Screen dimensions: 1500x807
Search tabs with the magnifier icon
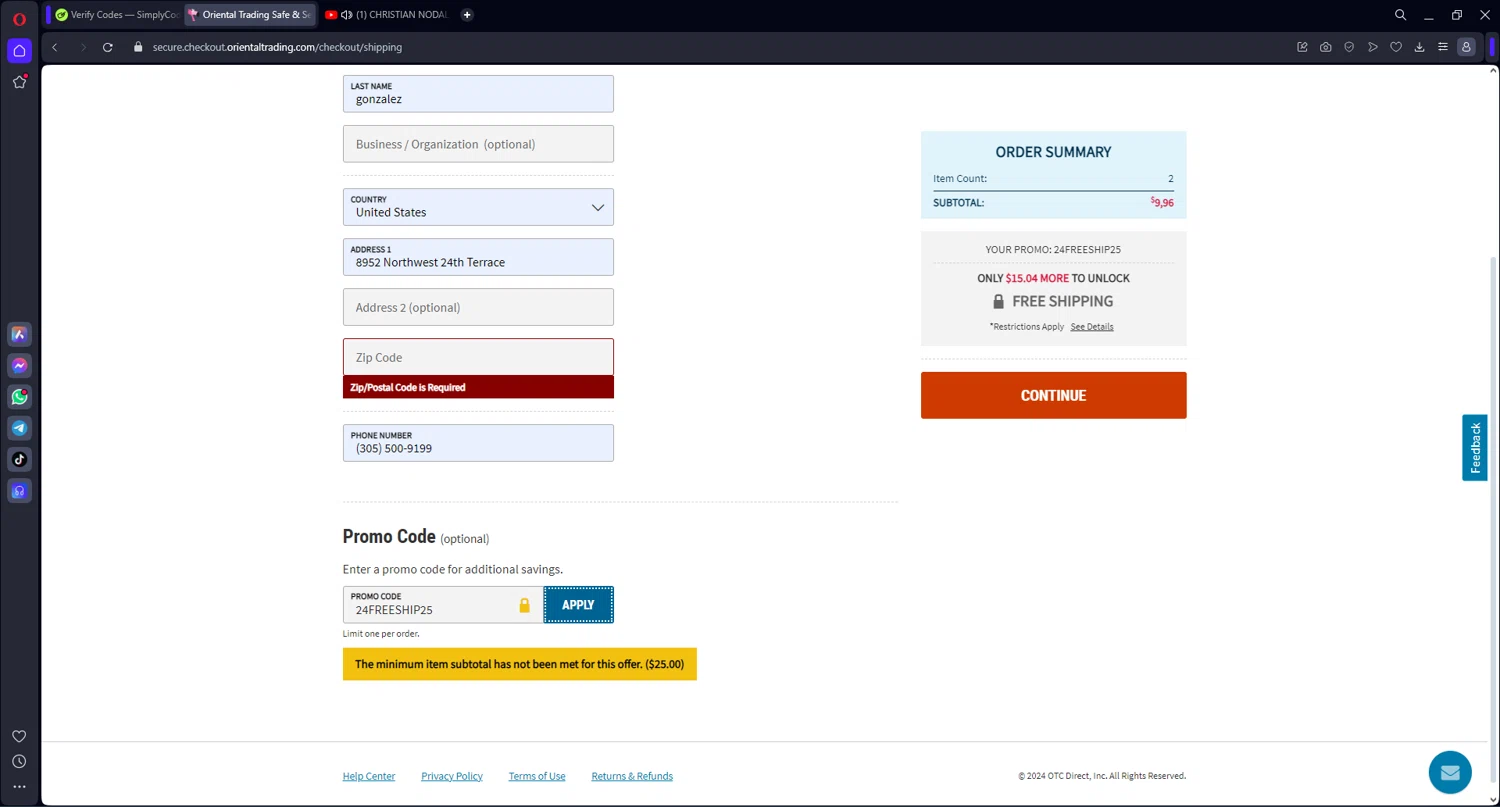pyautogui.click(x=1400, y=15)
